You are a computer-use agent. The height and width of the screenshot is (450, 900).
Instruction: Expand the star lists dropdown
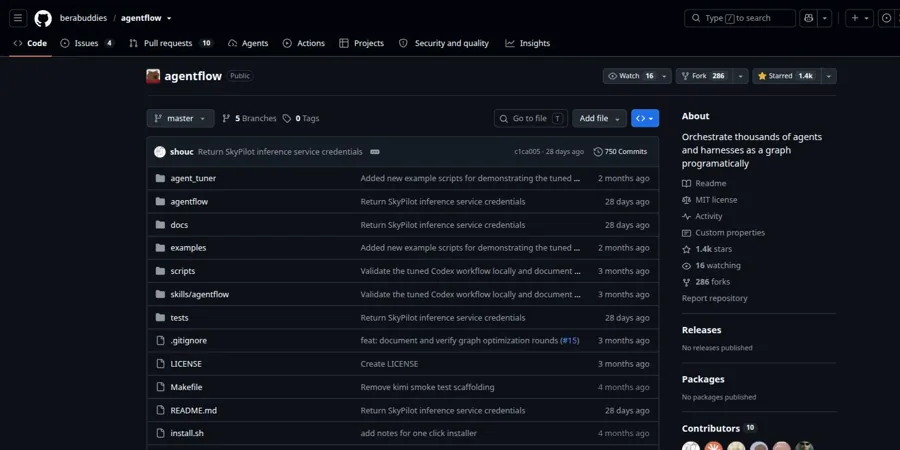(828, 76)
